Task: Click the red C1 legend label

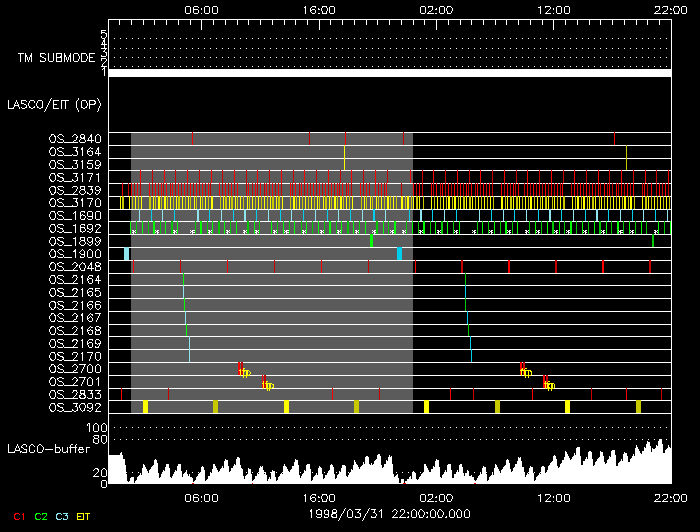Action: [x=17, y=516]
